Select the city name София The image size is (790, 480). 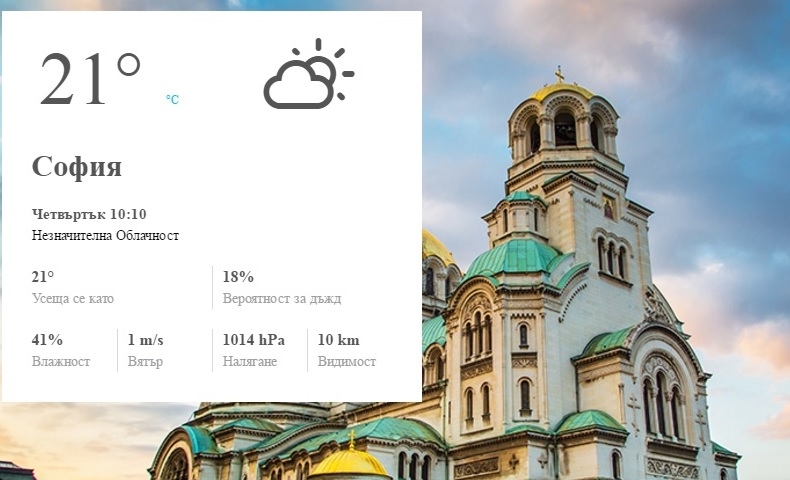point(77,166)
